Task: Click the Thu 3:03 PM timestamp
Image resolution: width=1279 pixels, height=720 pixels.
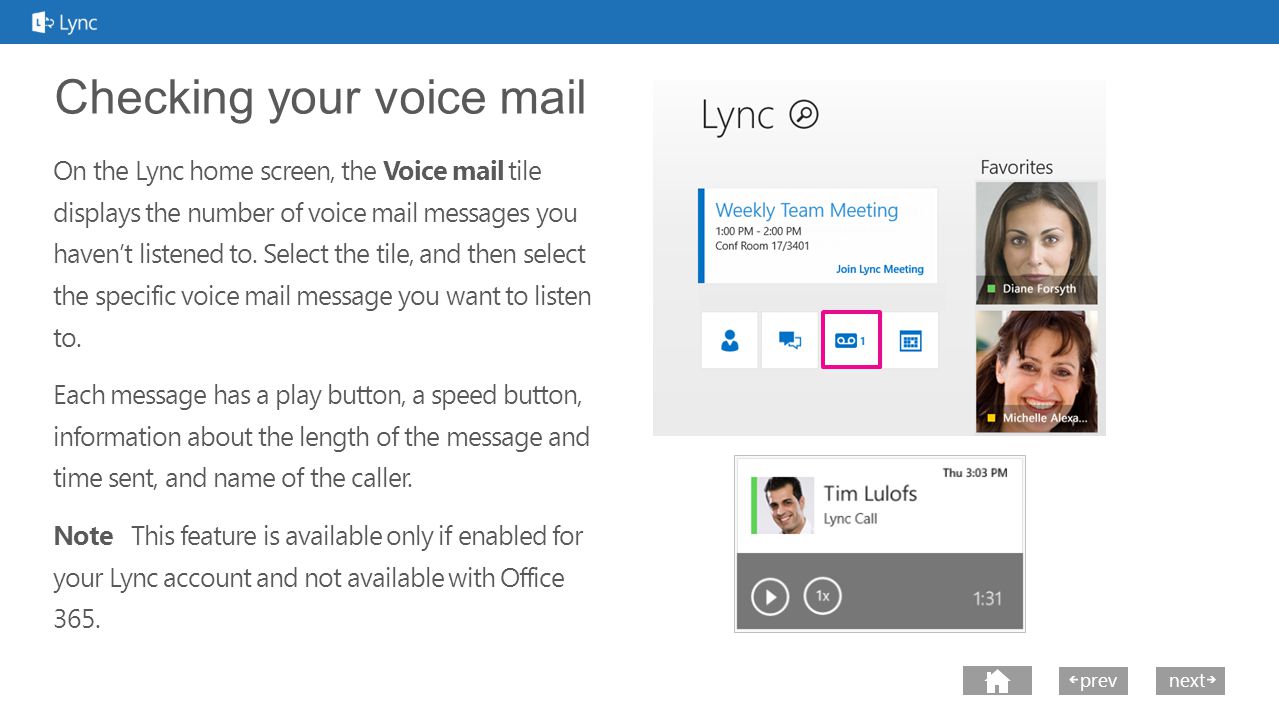Action: tap(975, 472)
